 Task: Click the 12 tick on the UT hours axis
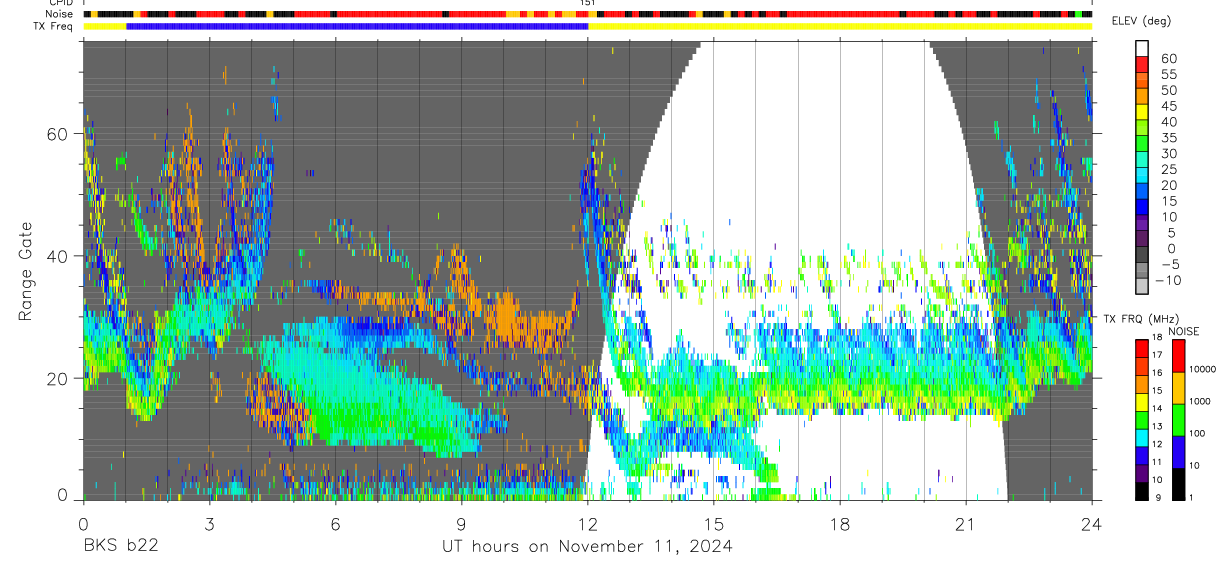click(588, 523)
